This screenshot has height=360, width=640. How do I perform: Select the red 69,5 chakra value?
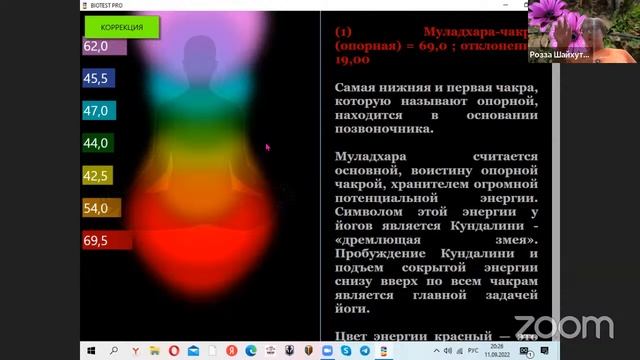[107, 240]
